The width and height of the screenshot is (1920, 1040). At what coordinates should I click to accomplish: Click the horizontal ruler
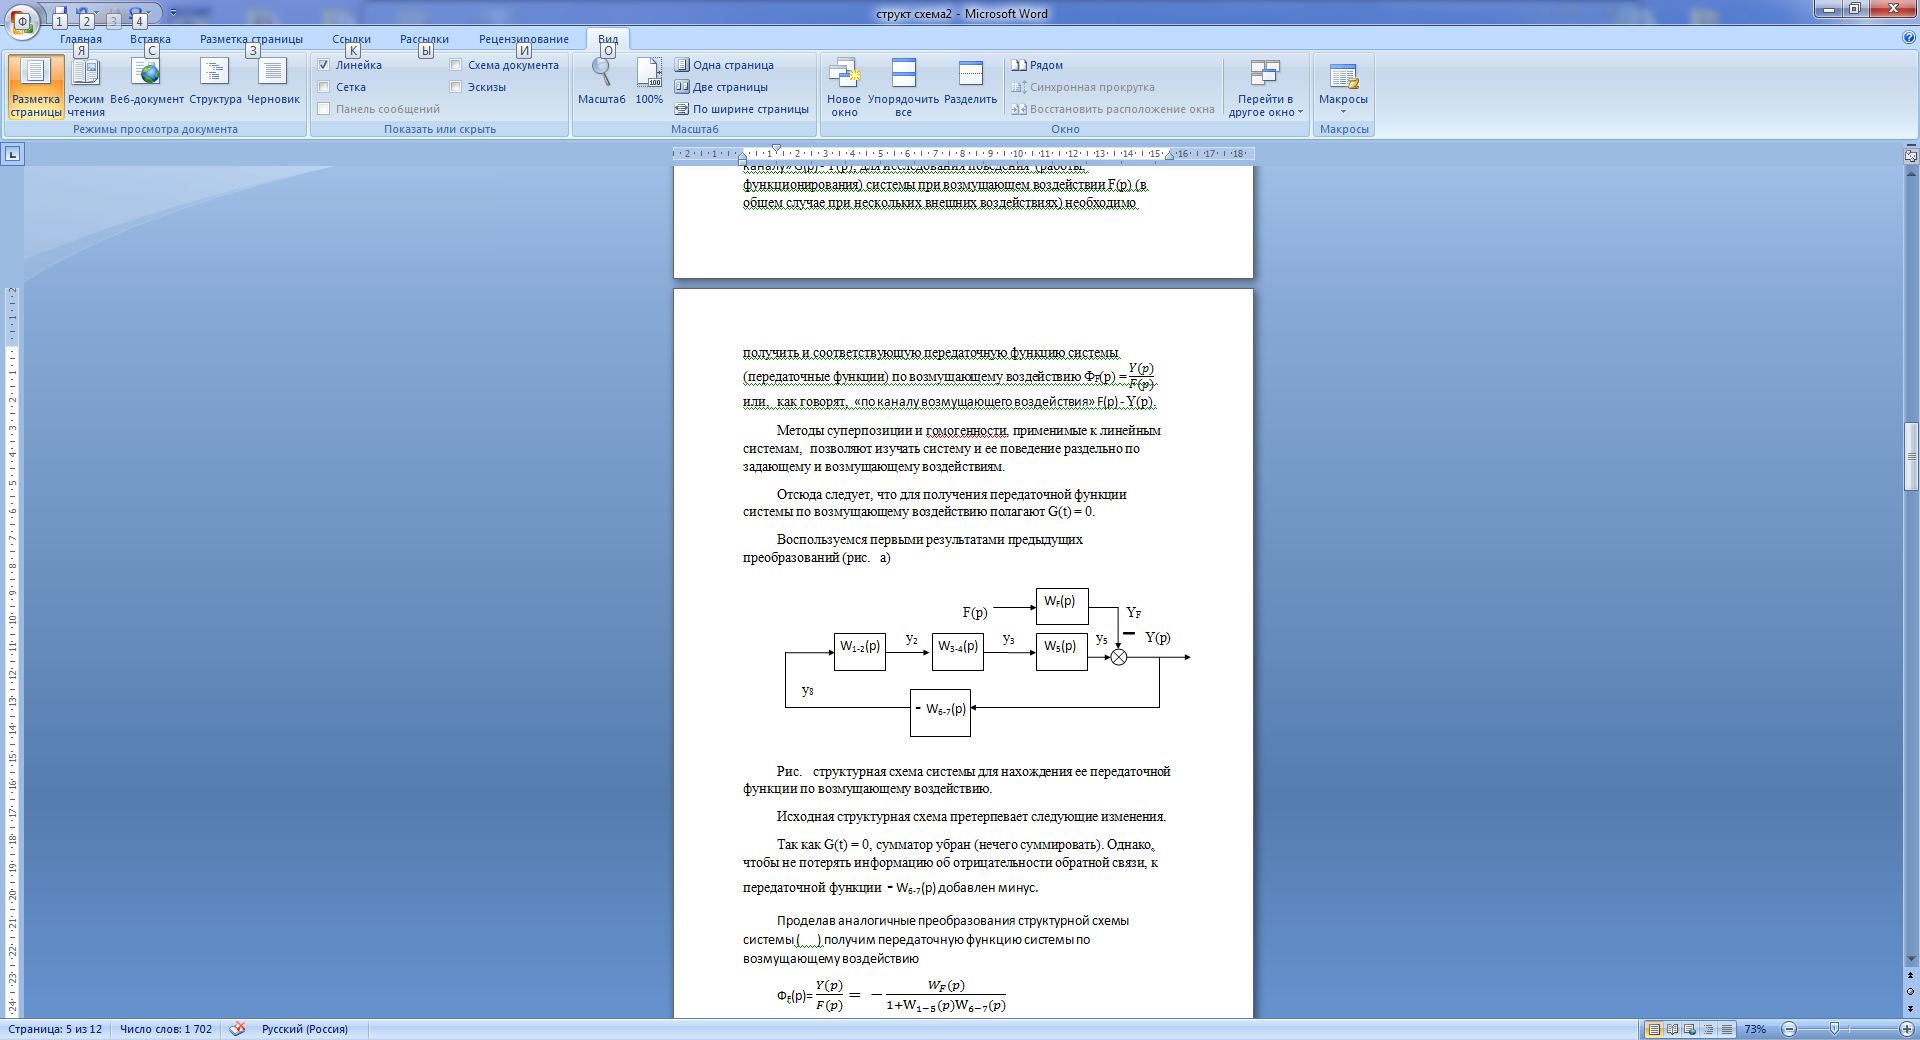point(964,154)
